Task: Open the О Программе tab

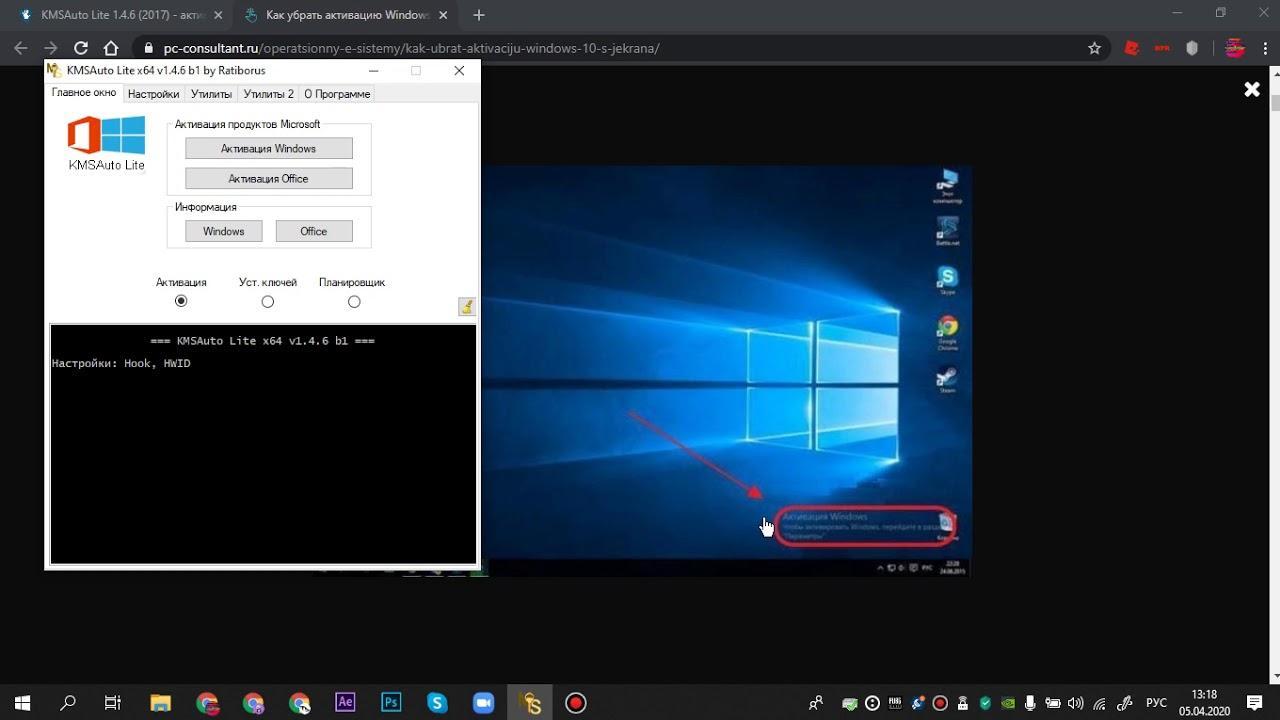Action: pos(337,94)
